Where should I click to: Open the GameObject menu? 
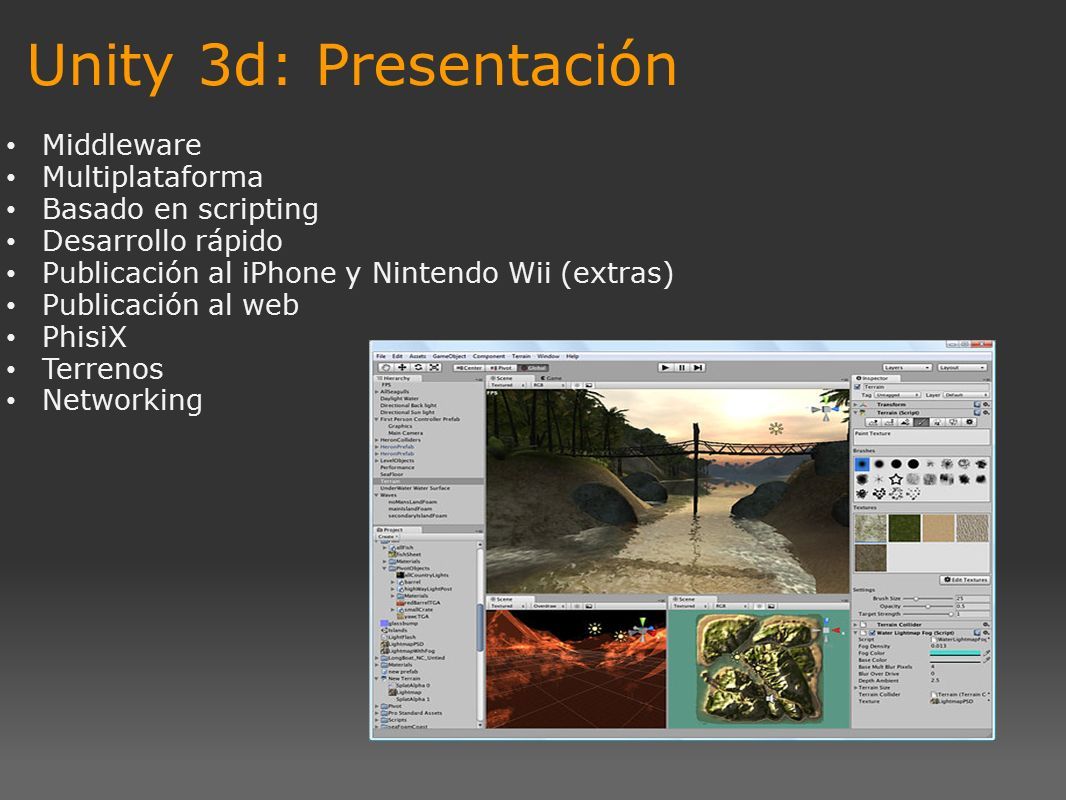pyautogui.click(x=449, y=356)
